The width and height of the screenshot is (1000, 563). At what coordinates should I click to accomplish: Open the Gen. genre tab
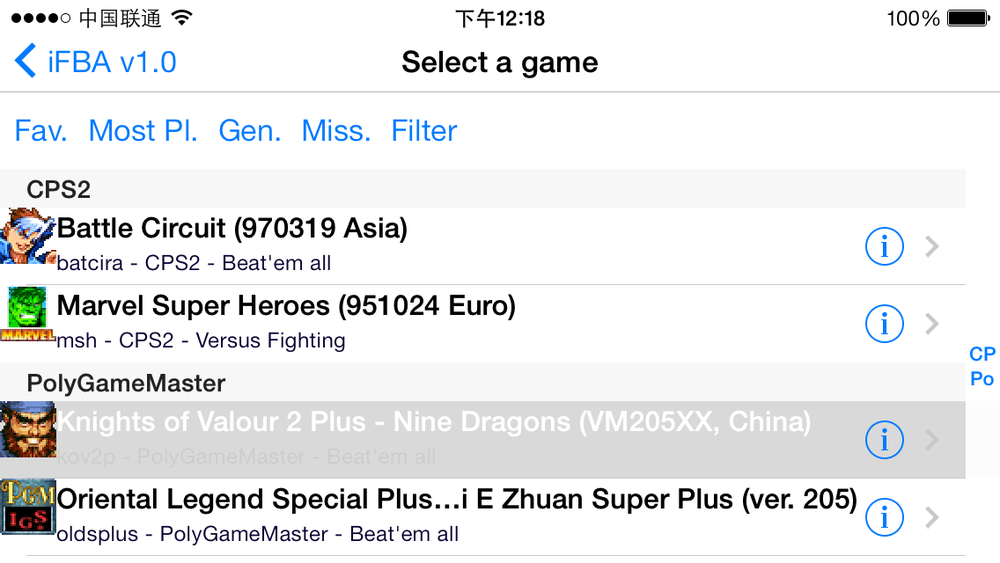250,131
